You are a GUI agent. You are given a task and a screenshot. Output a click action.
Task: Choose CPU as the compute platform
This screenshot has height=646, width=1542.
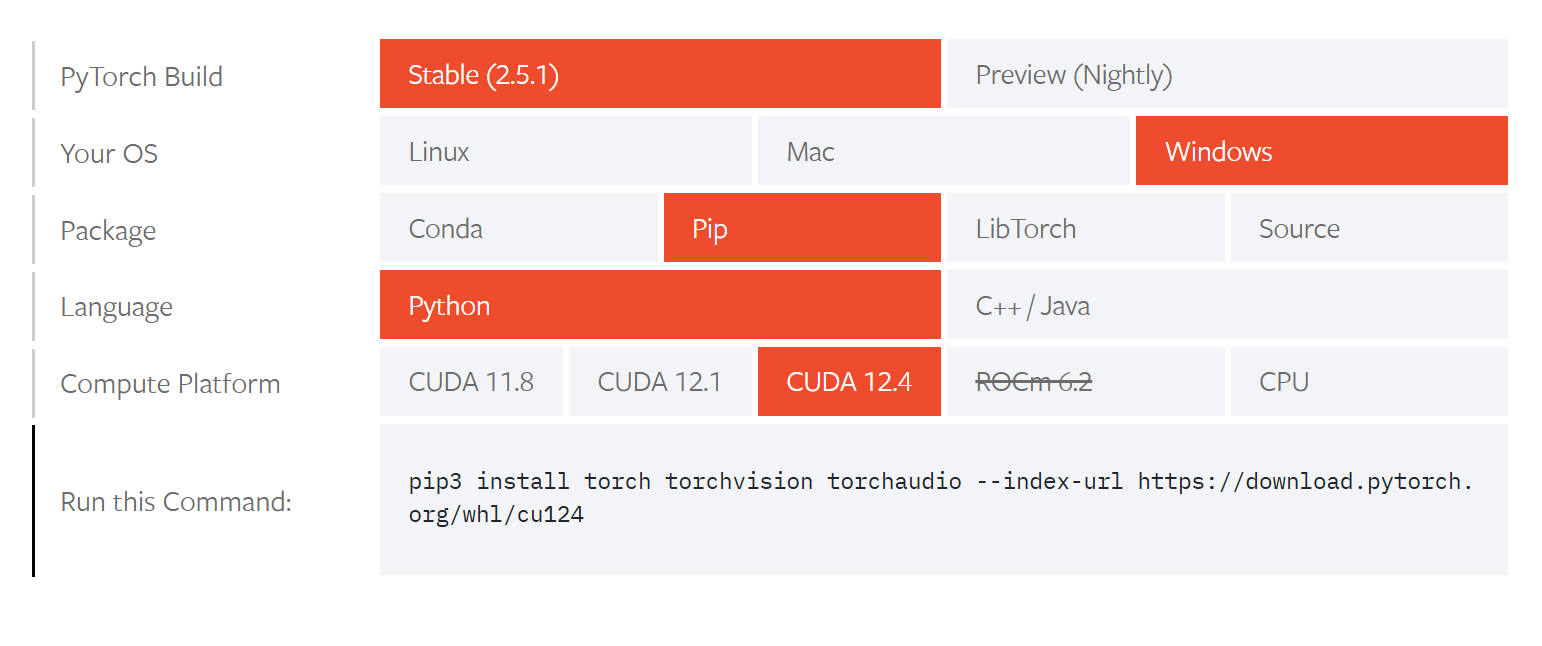(1368, 382)
